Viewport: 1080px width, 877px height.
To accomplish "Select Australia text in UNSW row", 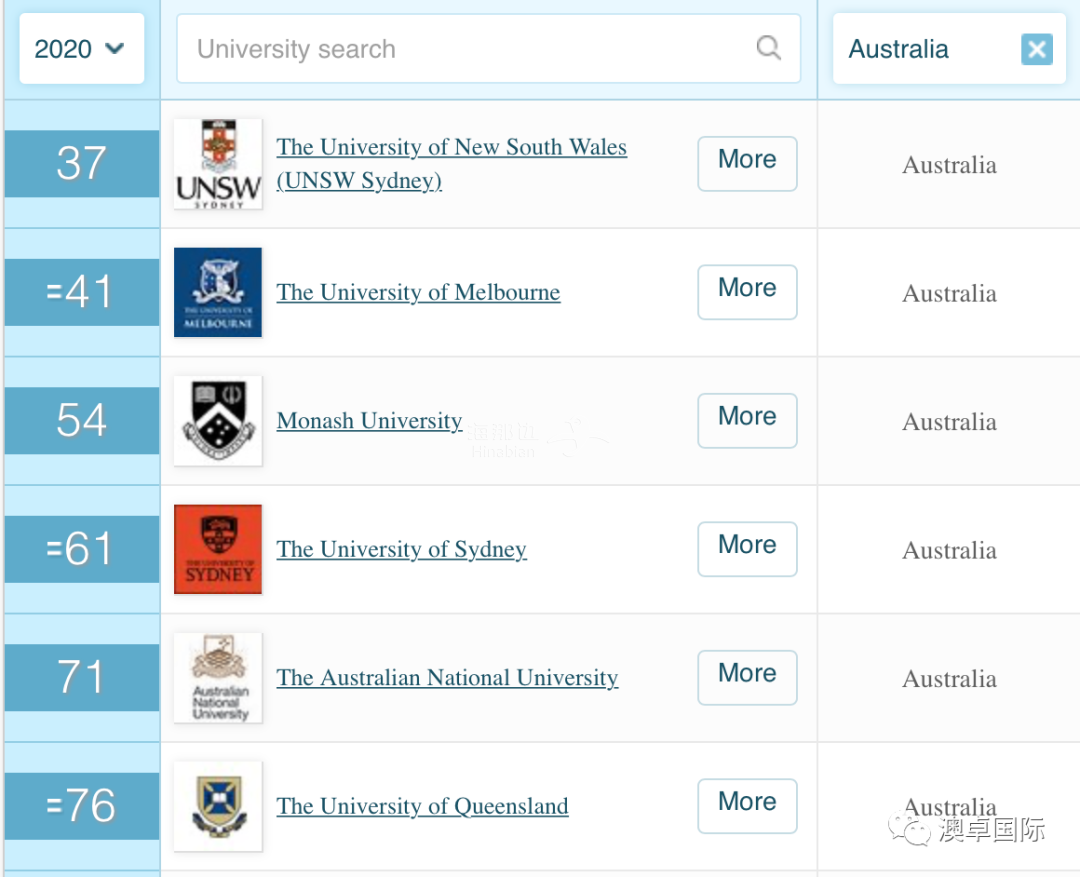I will click(949, 165).
